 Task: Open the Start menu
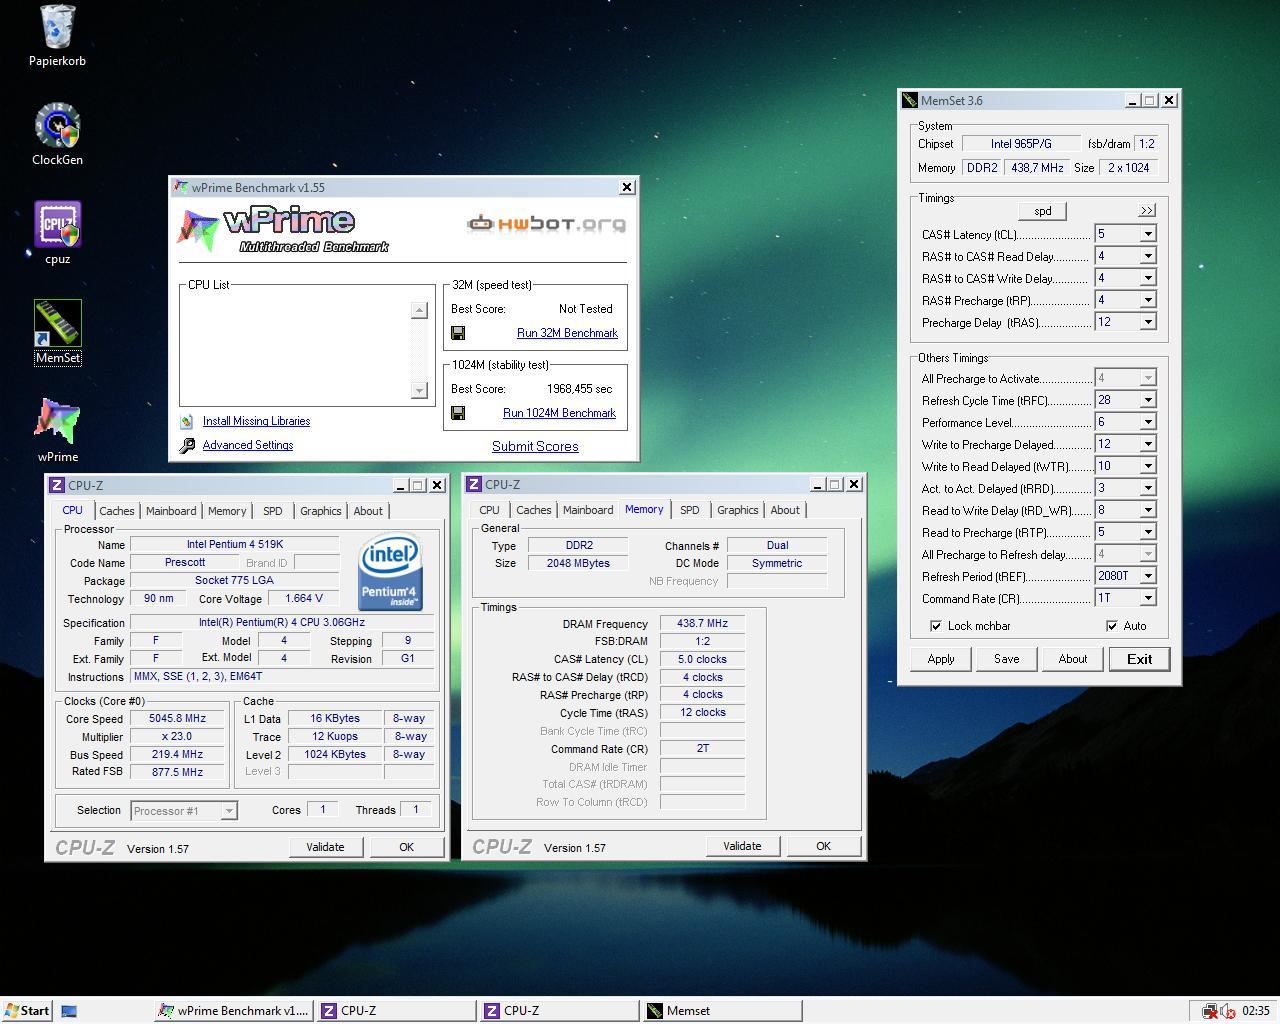pos(27,1010)
